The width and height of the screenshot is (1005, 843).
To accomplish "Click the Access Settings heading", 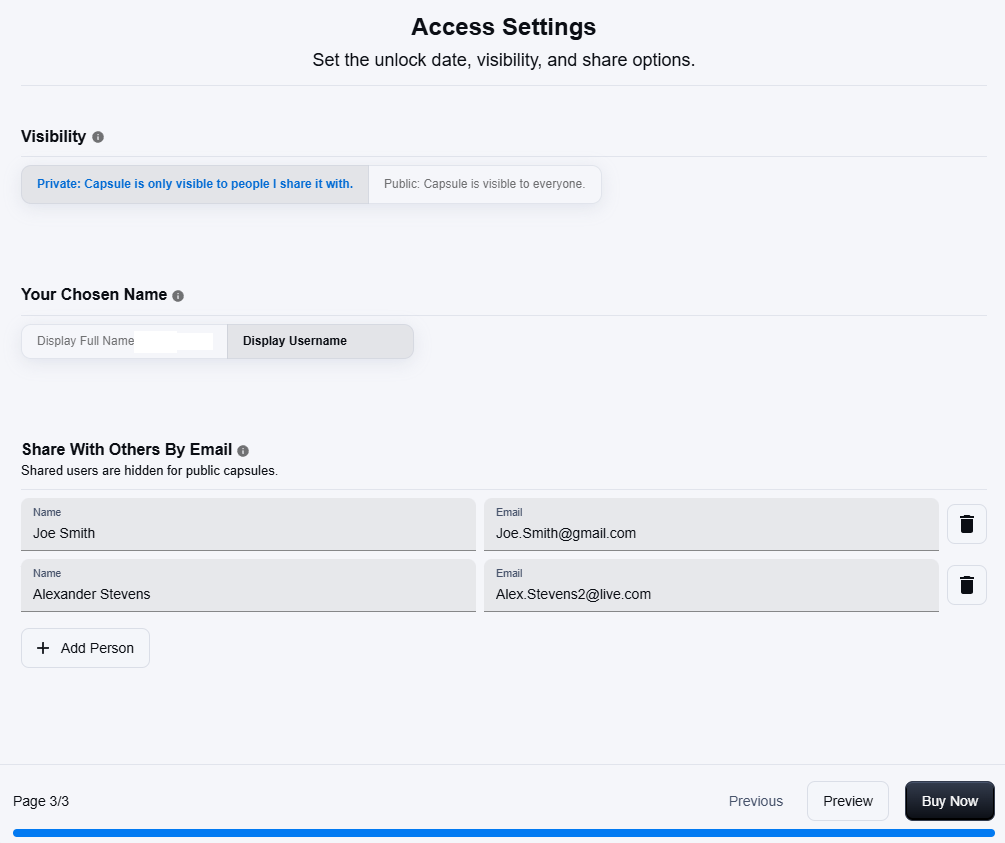I will [504, 27].
